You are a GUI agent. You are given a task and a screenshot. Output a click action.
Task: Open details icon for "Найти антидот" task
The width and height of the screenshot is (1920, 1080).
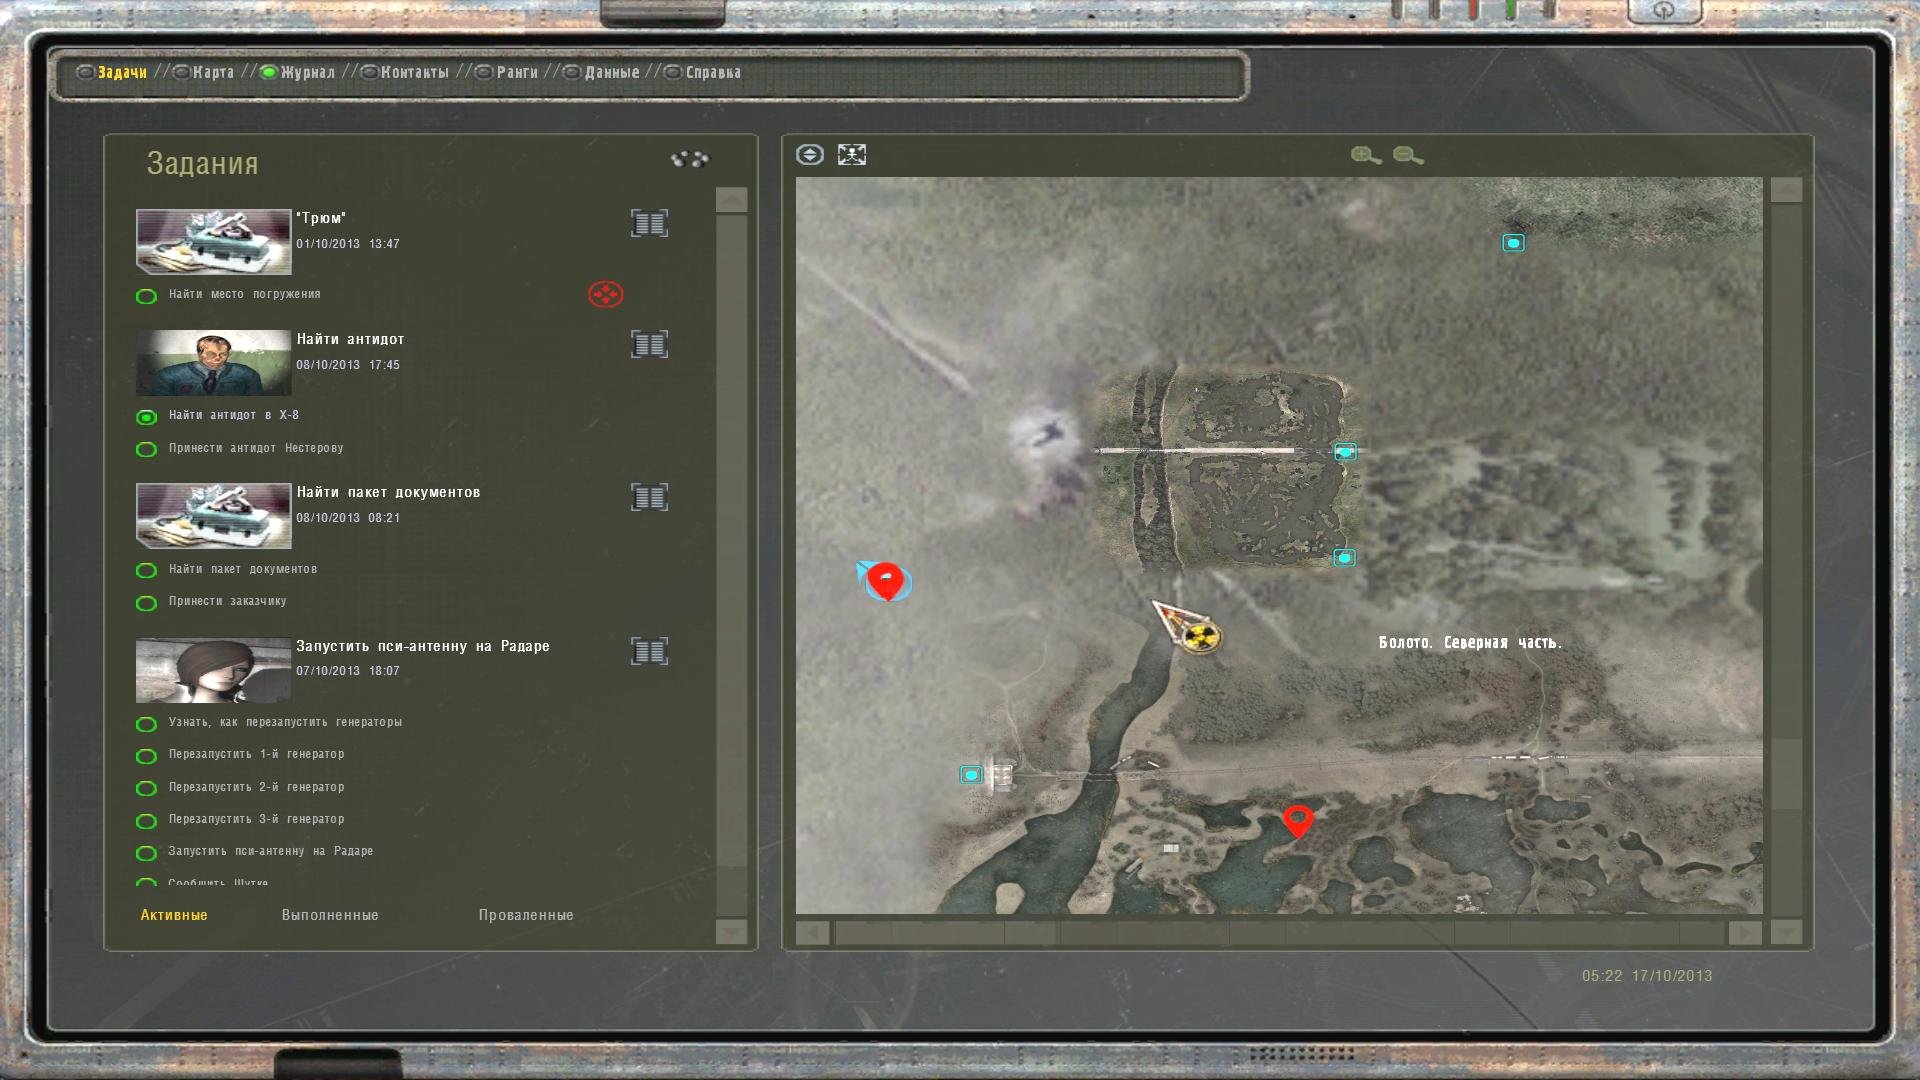649,345
